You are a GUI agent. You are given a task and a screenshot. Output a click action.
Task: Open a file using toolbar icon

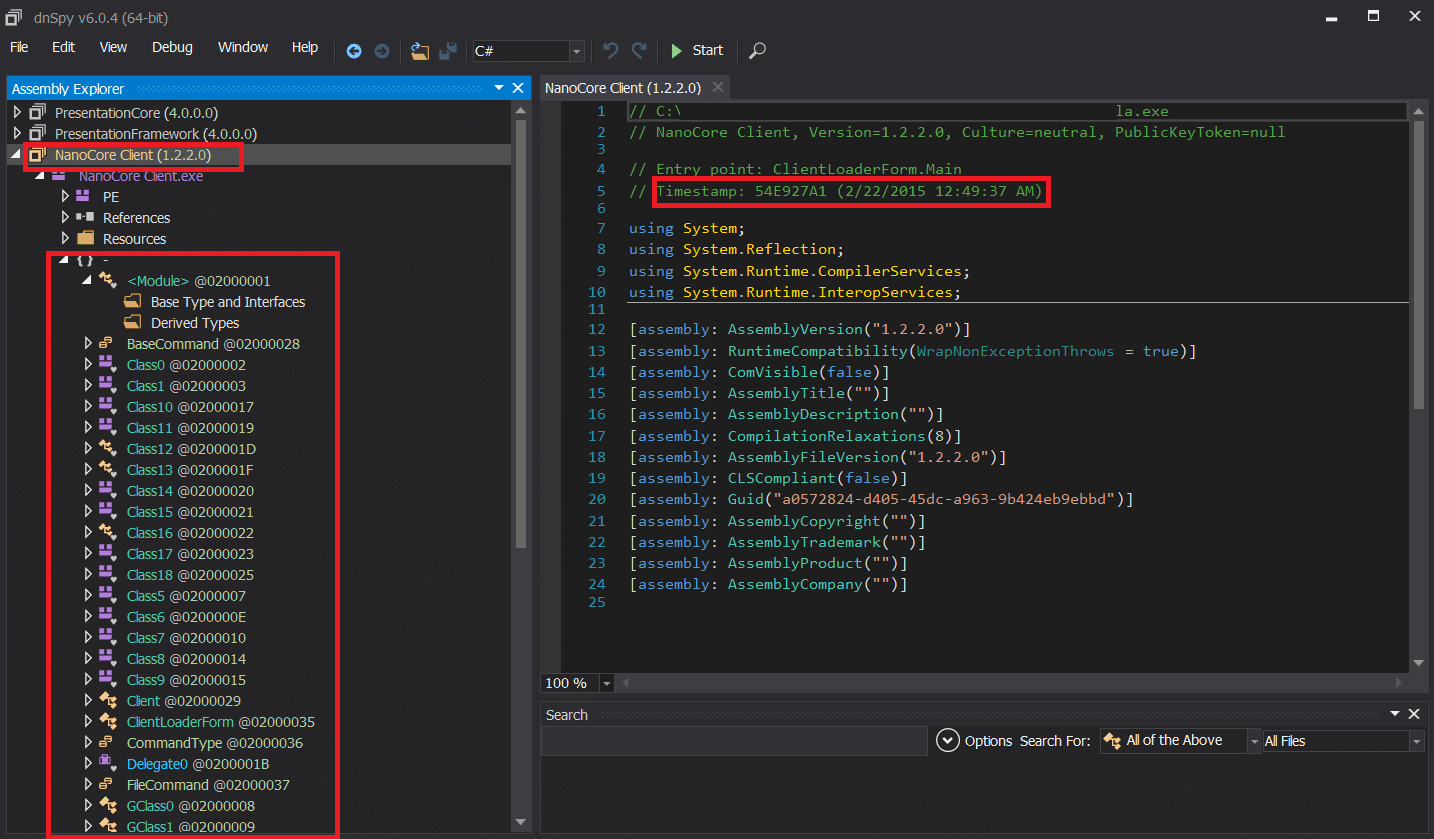click(x=420, y=51)
